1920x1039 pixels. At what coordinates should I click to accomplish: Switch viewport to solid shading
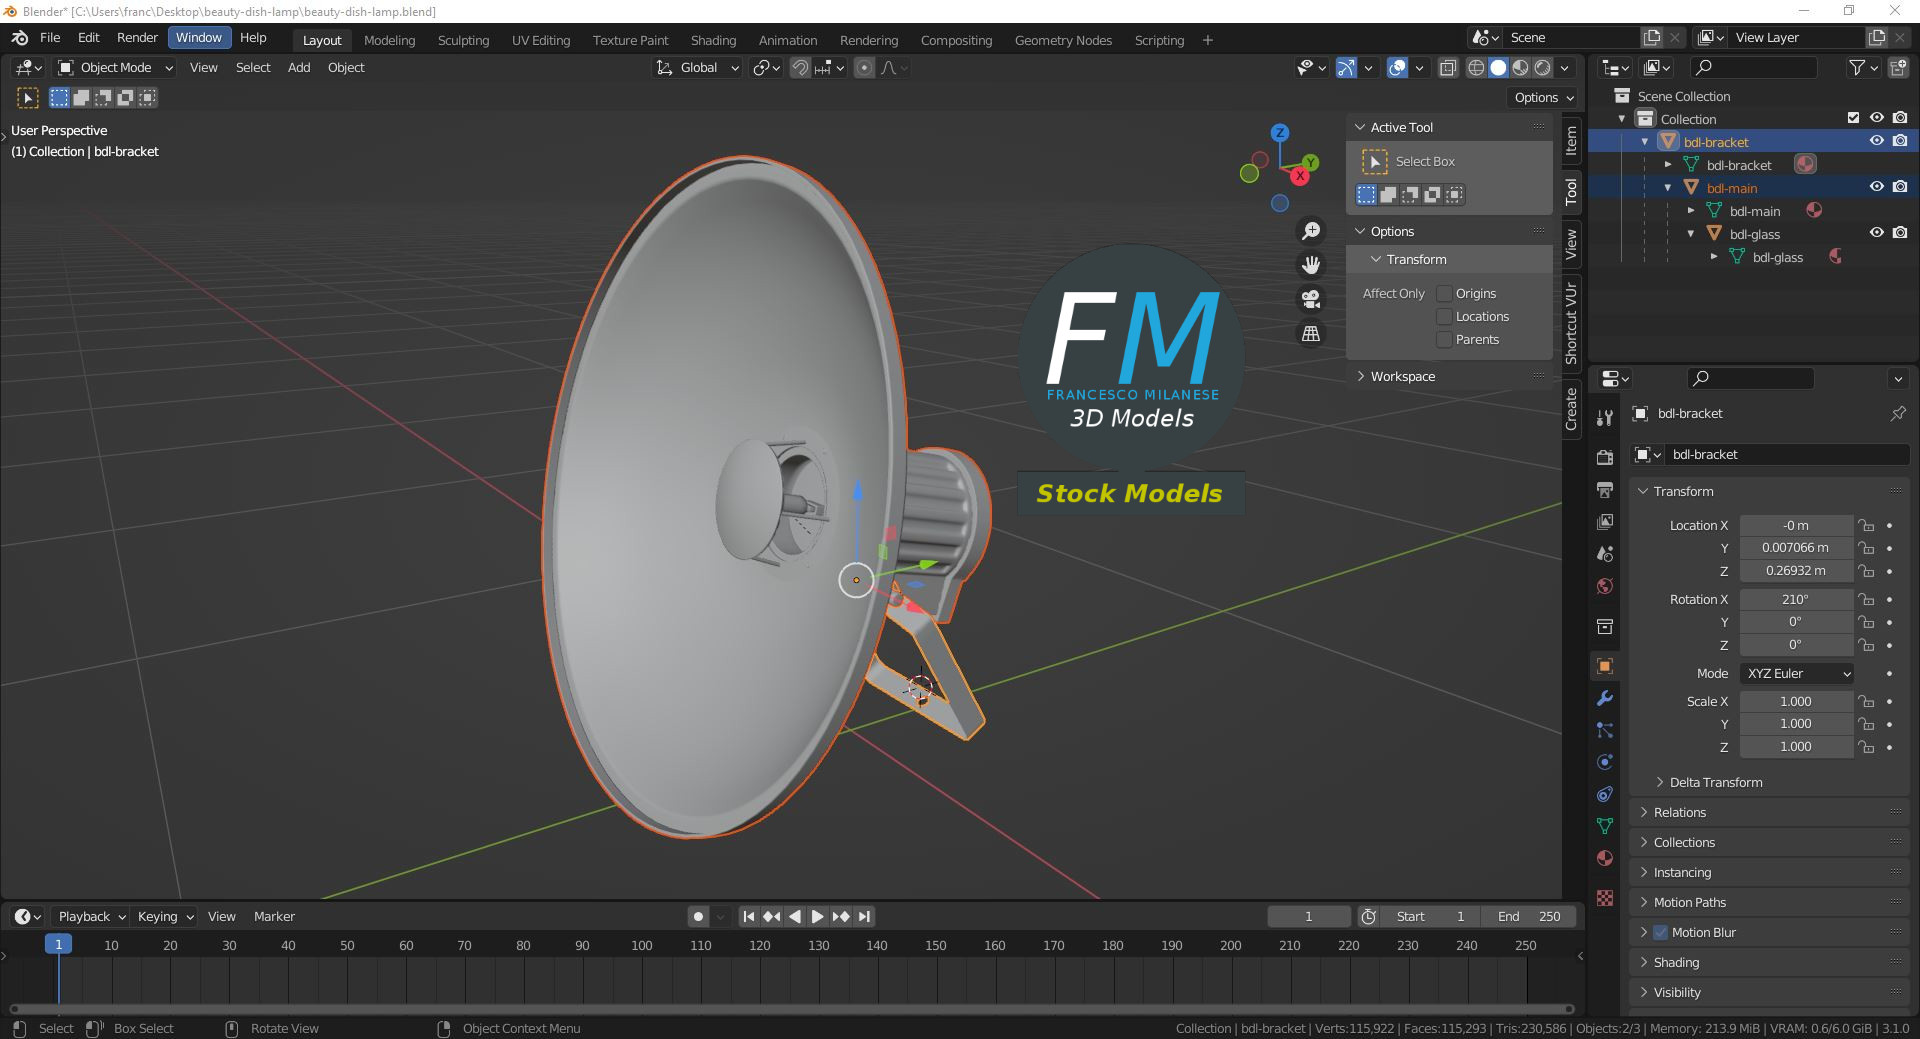pos(1498,68)
